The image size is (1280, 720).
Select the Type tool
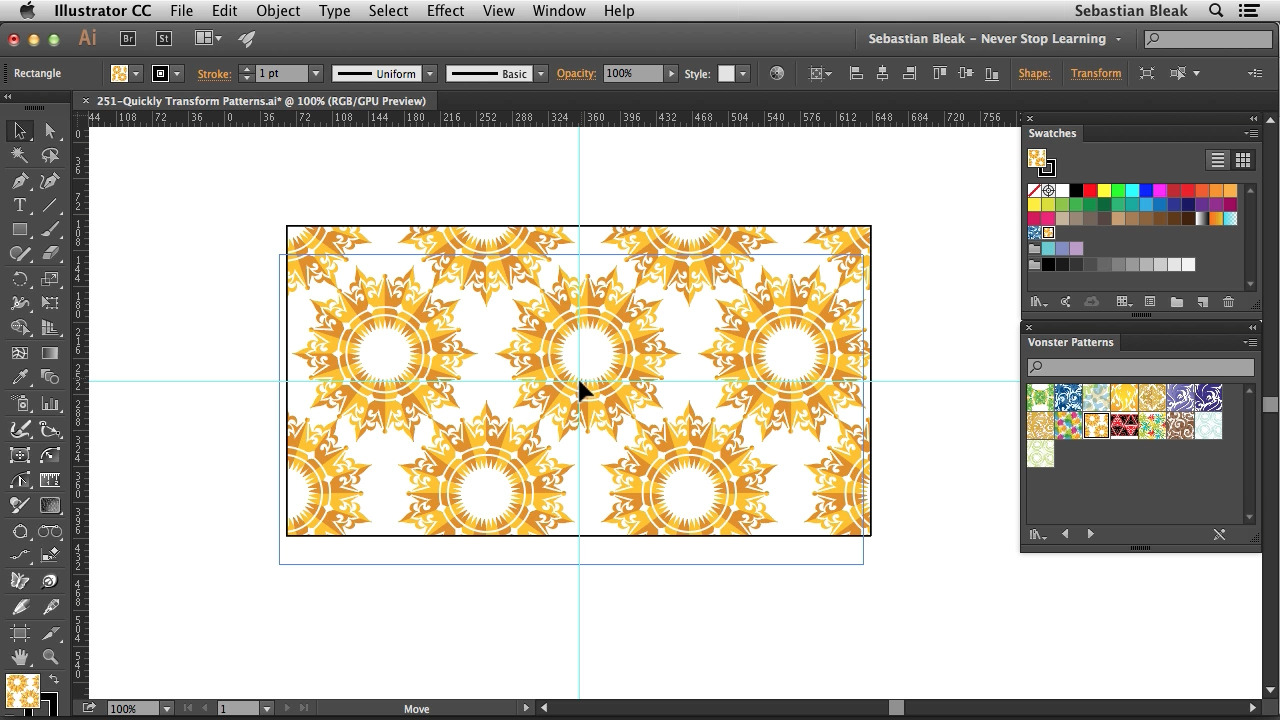[x=20, y=206]
